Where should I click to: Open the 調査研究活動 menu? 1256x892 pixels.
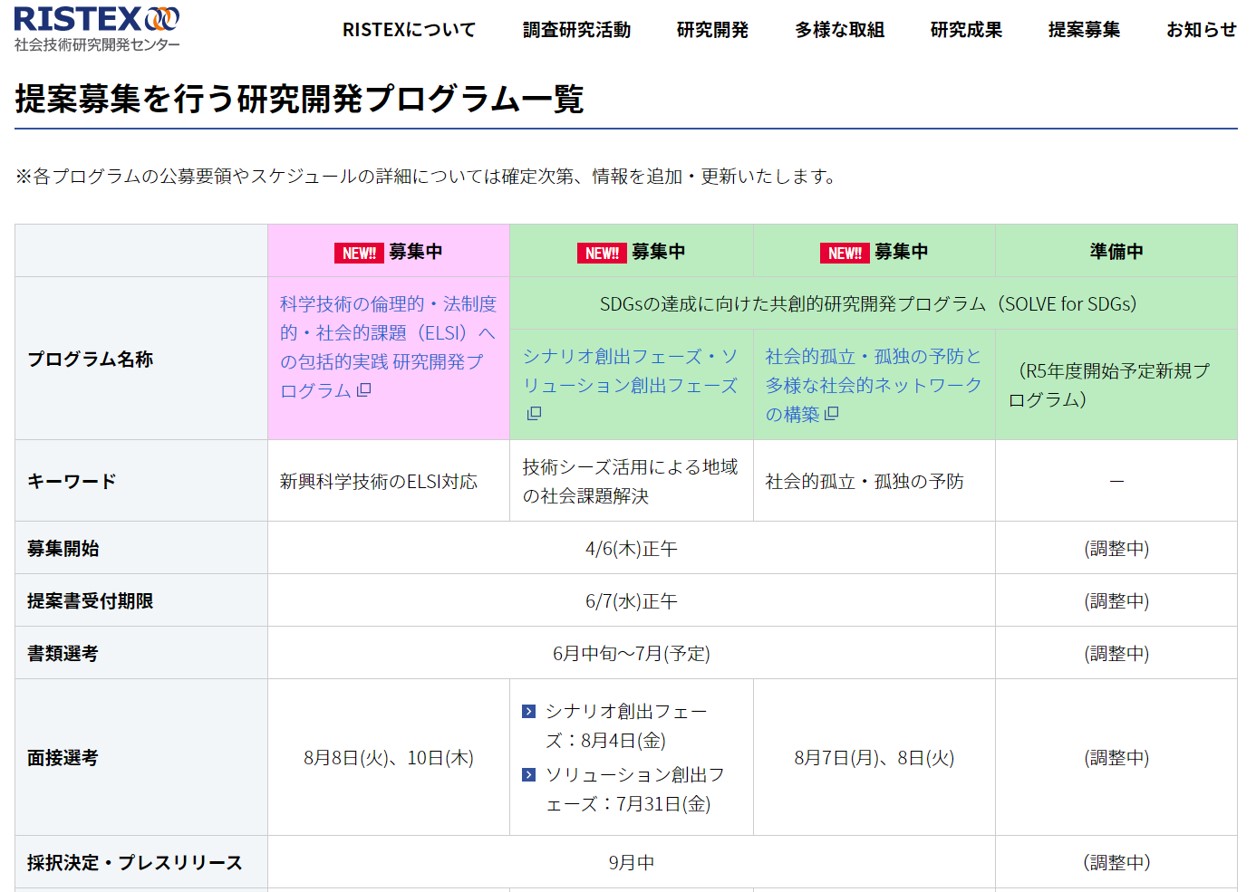(x=575, y=30)
